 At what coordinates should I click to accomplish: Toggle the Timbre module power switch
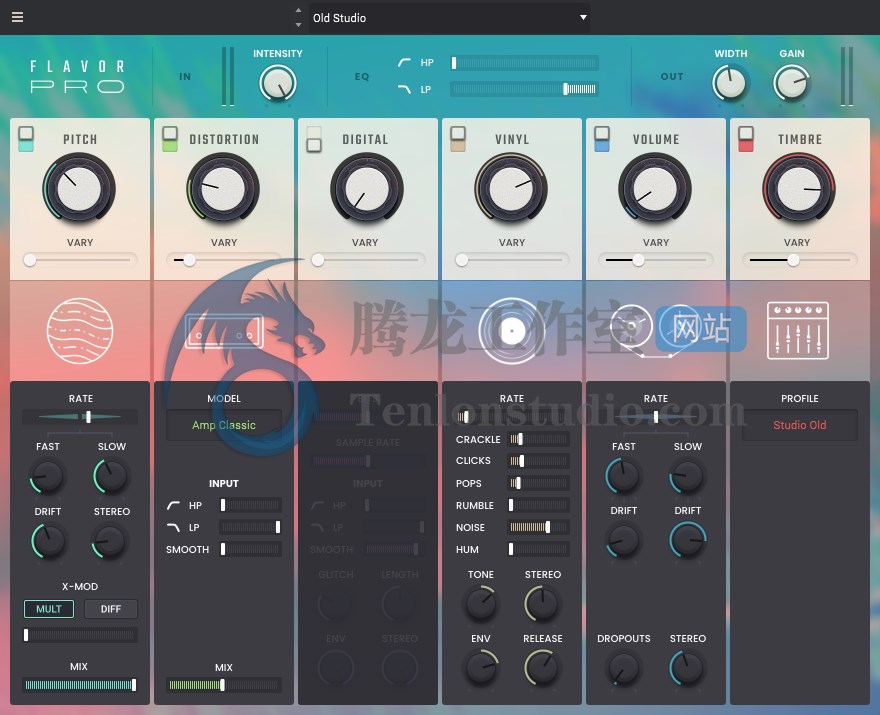(746, 139)
